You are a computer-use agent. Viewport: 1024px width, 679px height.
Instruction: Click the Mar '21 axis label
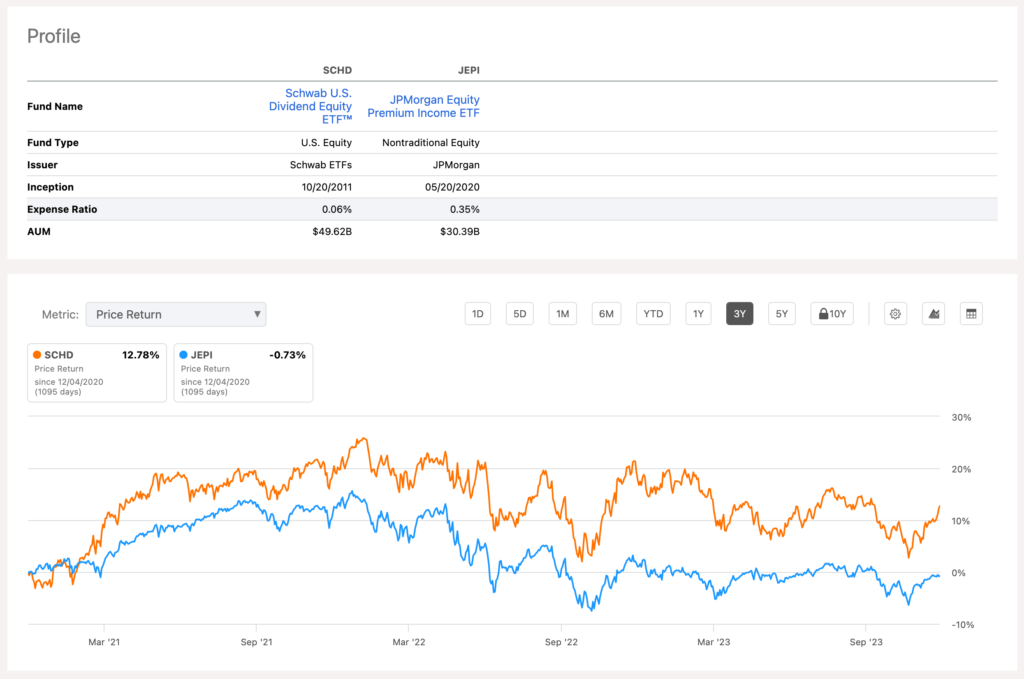(x=104, y=642)
